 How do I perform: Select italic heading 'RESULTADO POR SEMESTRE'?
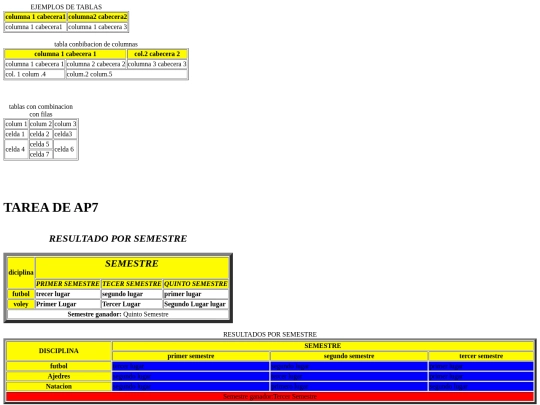(x=118, y=239)
